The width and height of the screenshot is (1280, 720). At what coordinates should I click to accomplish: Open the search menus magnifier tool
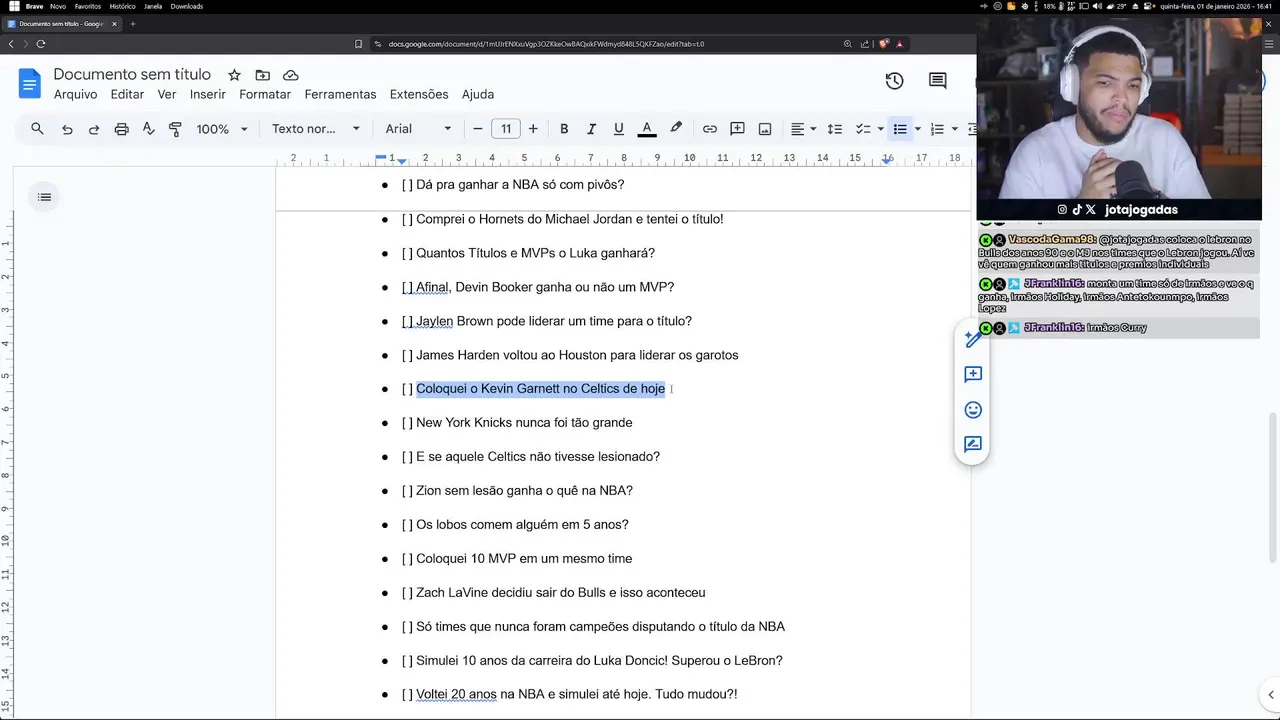(x=37, y=129)
